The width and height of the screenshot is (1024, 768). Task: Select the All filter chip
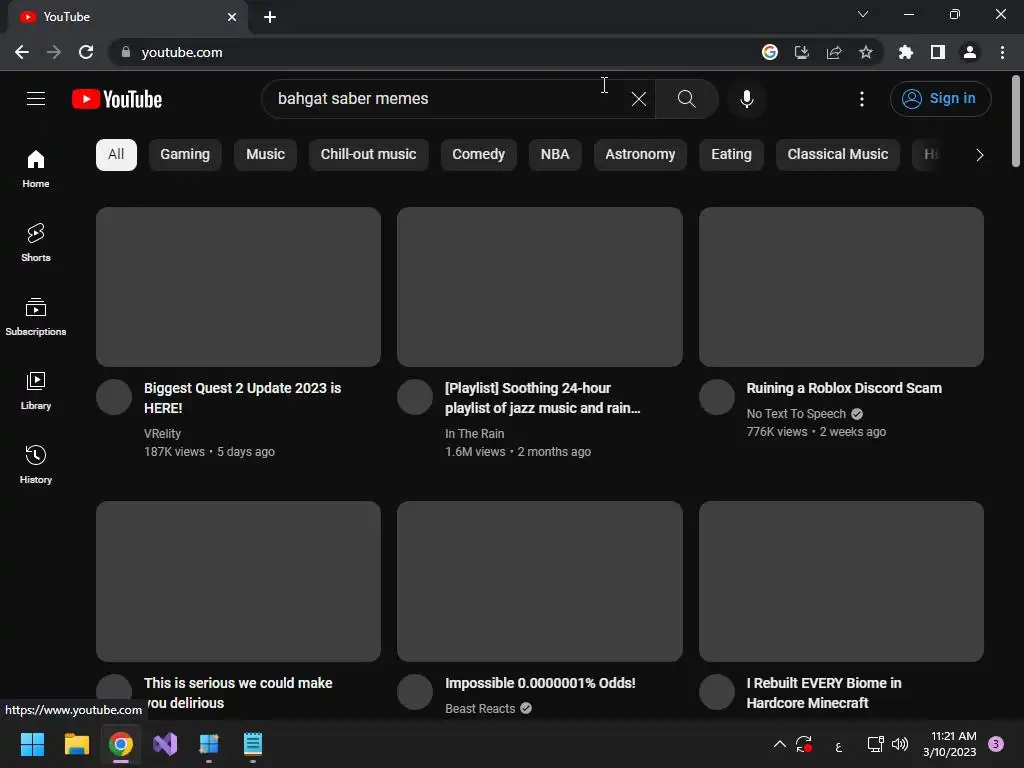116,155
